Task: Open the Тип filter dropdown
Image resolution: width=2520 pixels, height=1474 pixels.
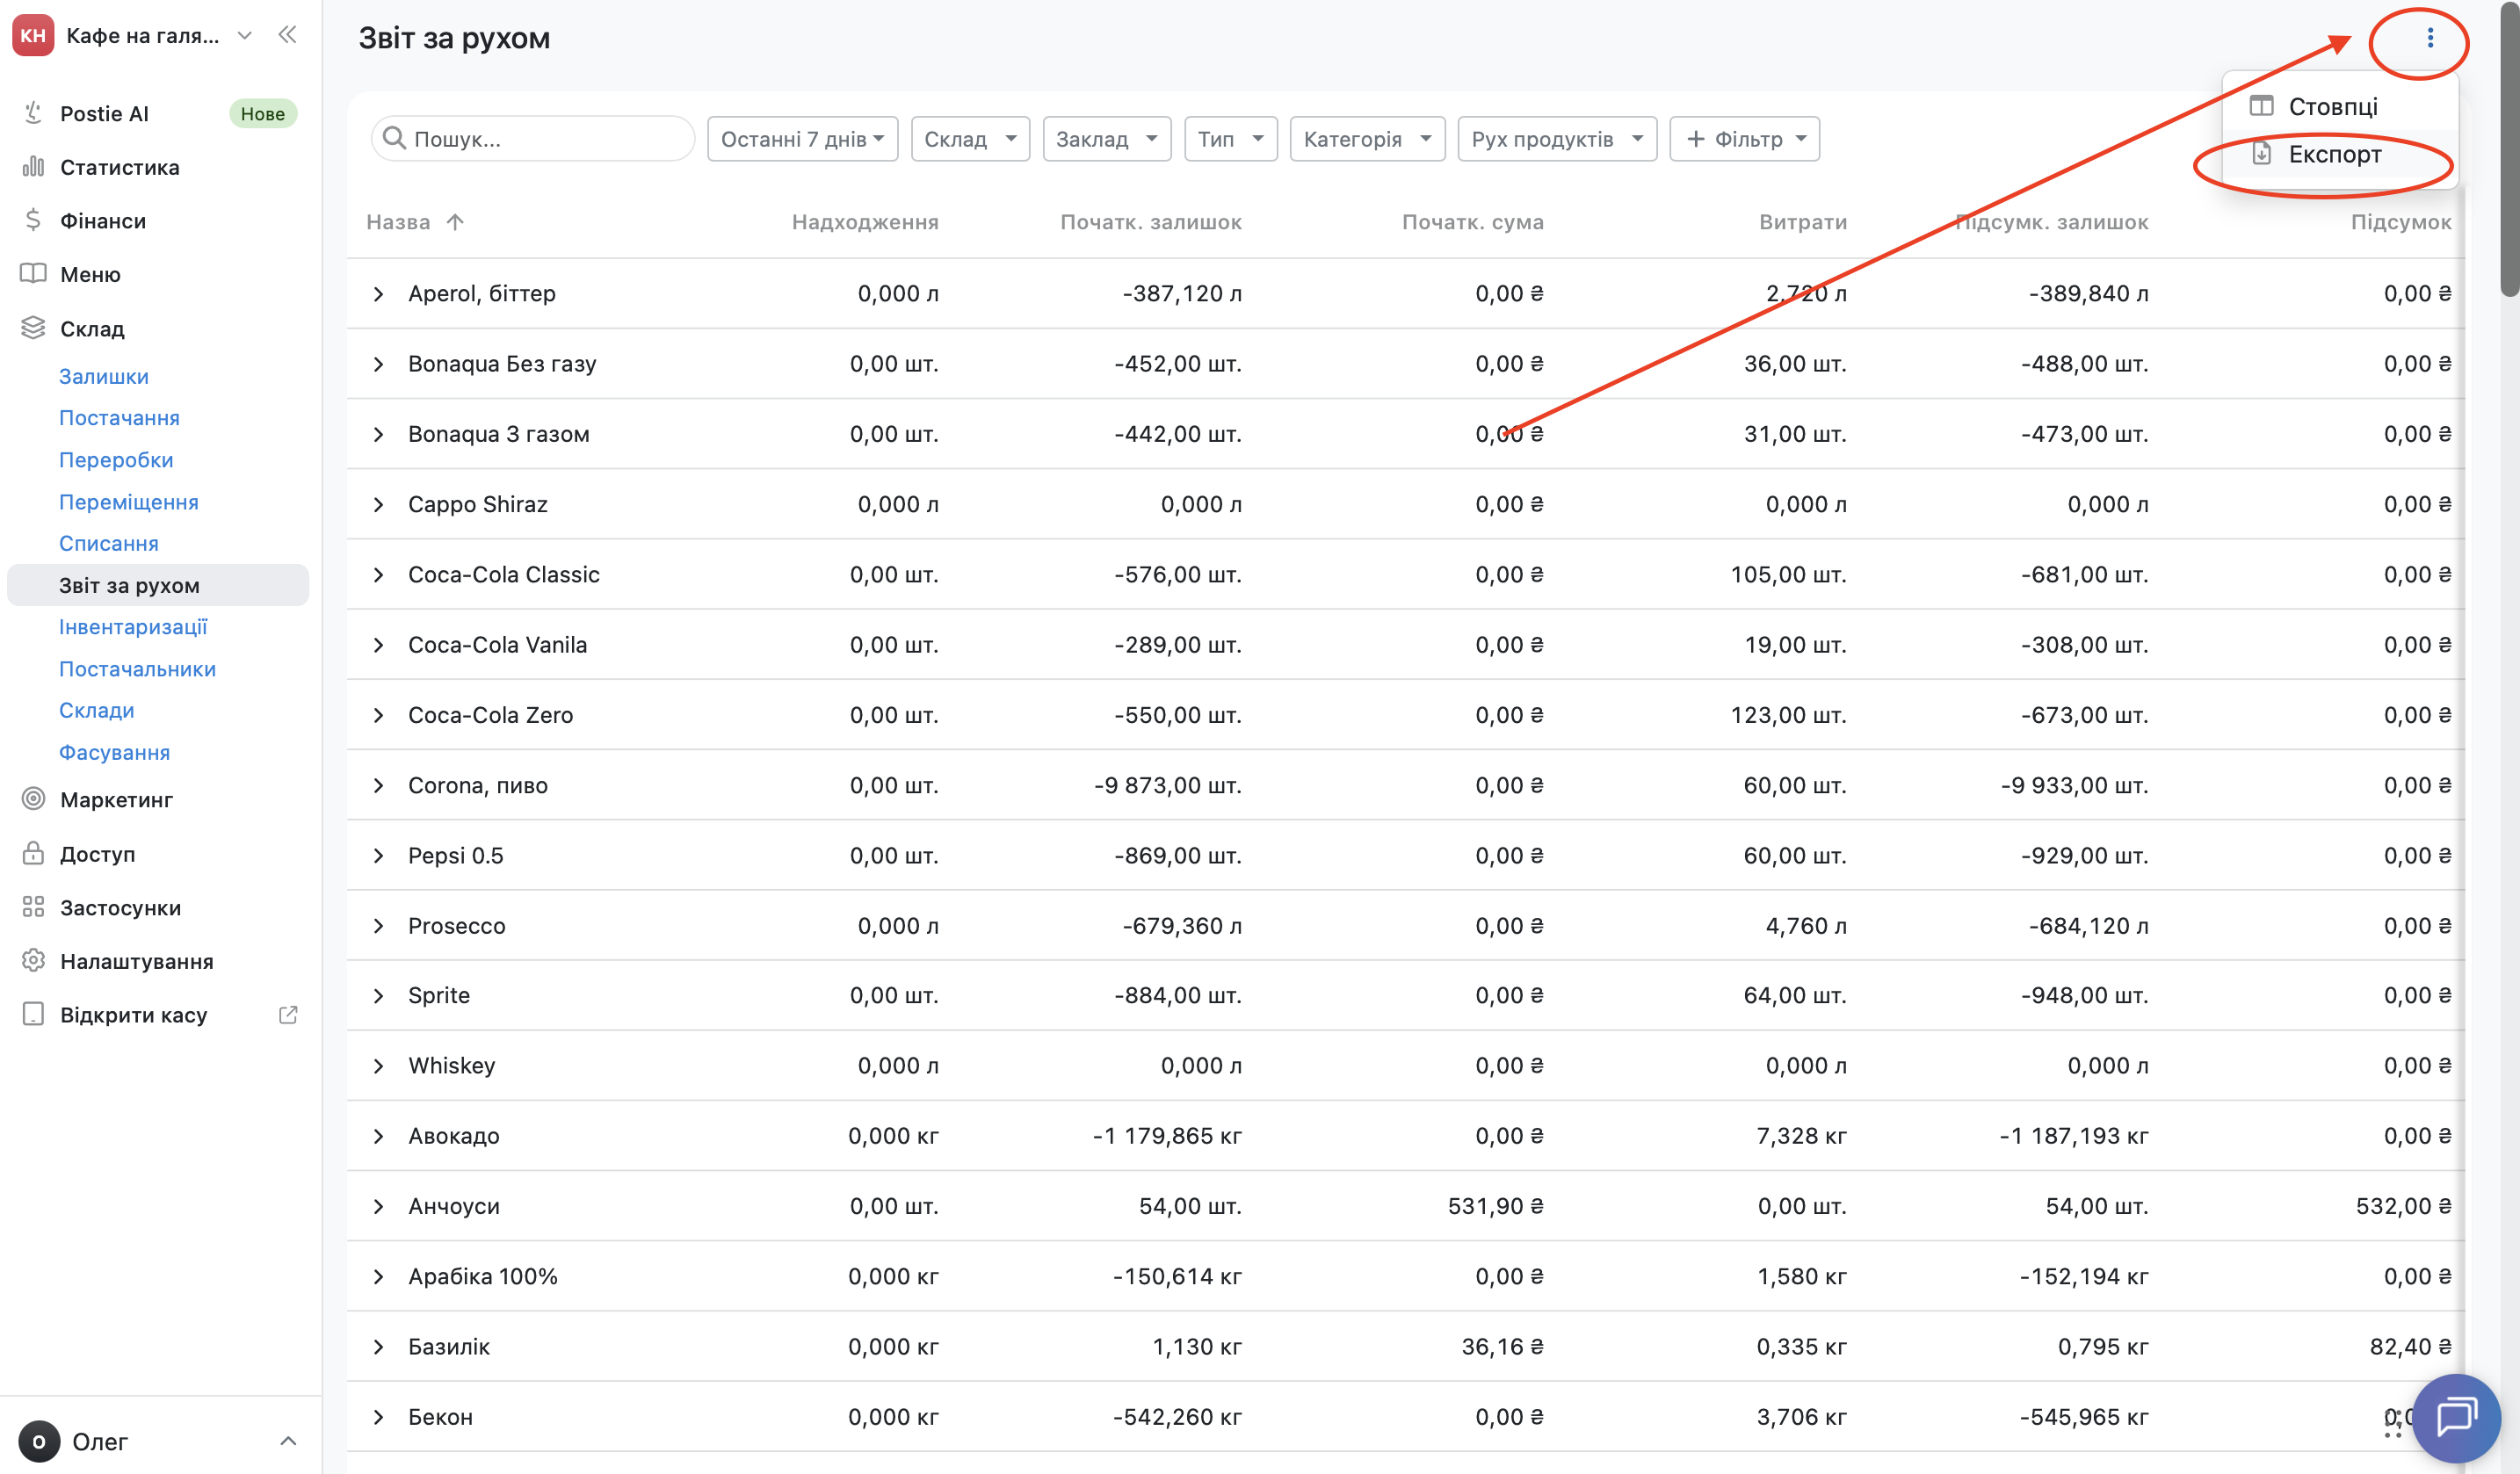Action: pos(1230,139)
